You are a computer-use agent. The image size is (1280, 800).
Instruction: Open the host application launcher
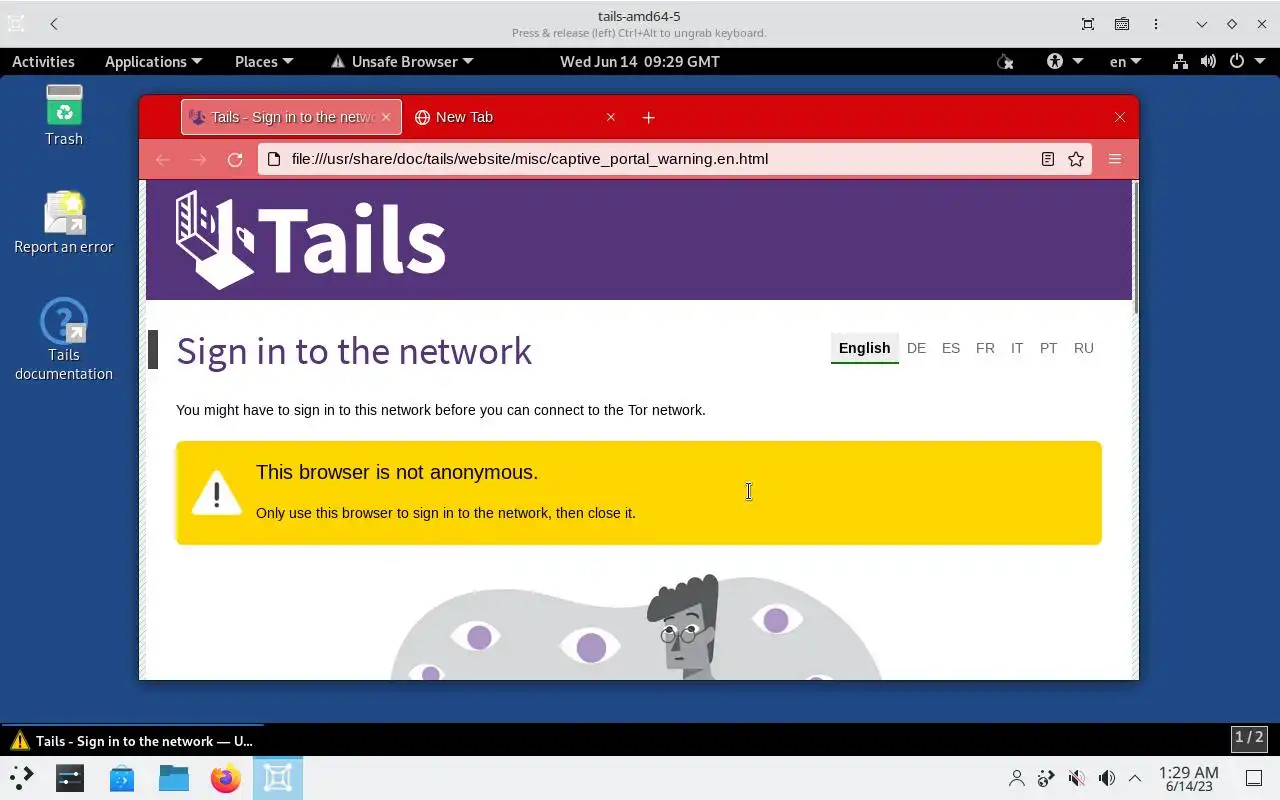click(21, 778)
